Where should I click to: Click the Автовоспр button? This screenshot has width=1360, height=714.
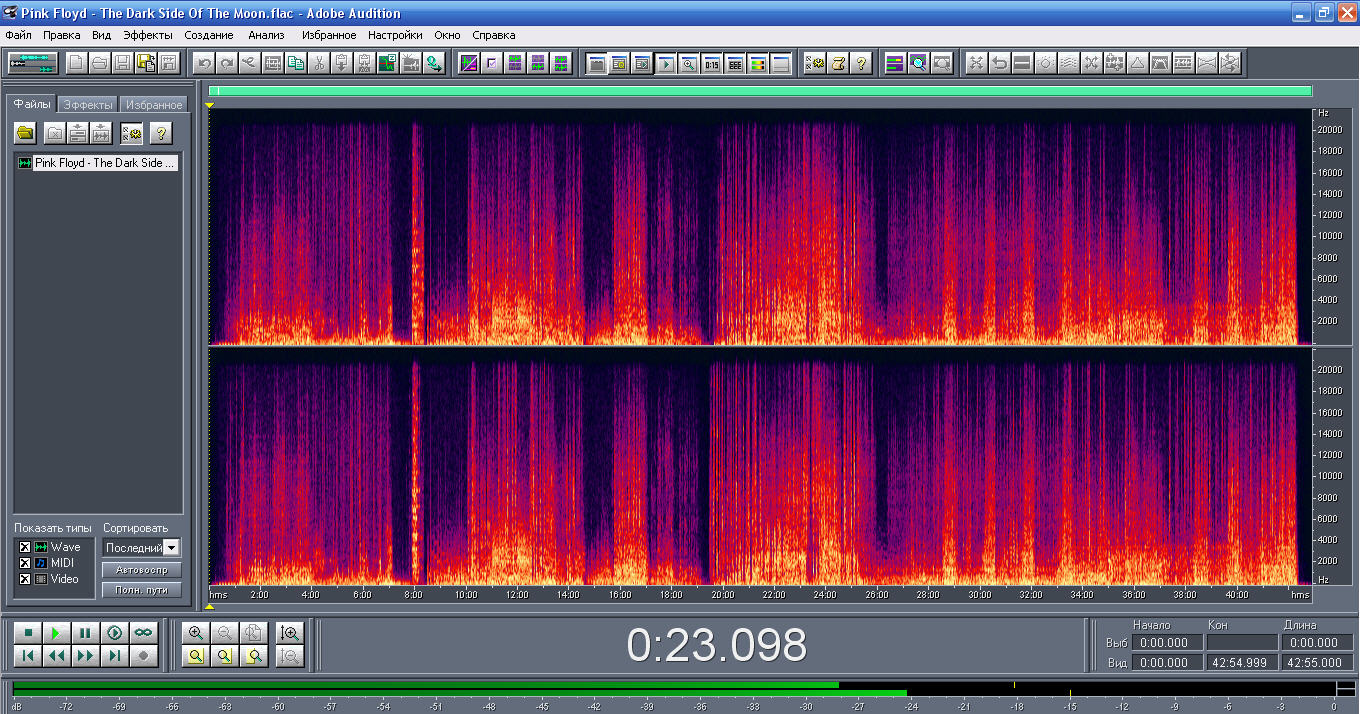click(141, 570)
